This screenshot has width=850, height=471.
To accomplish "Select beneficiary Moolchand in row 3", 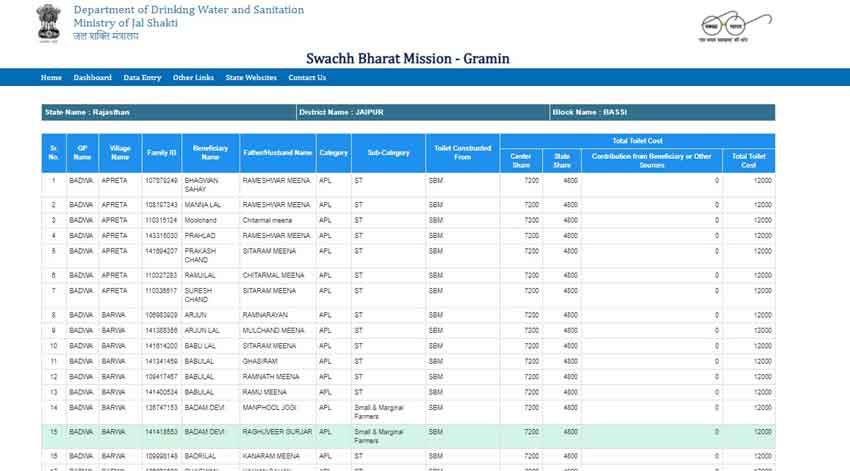I will 201,221.
